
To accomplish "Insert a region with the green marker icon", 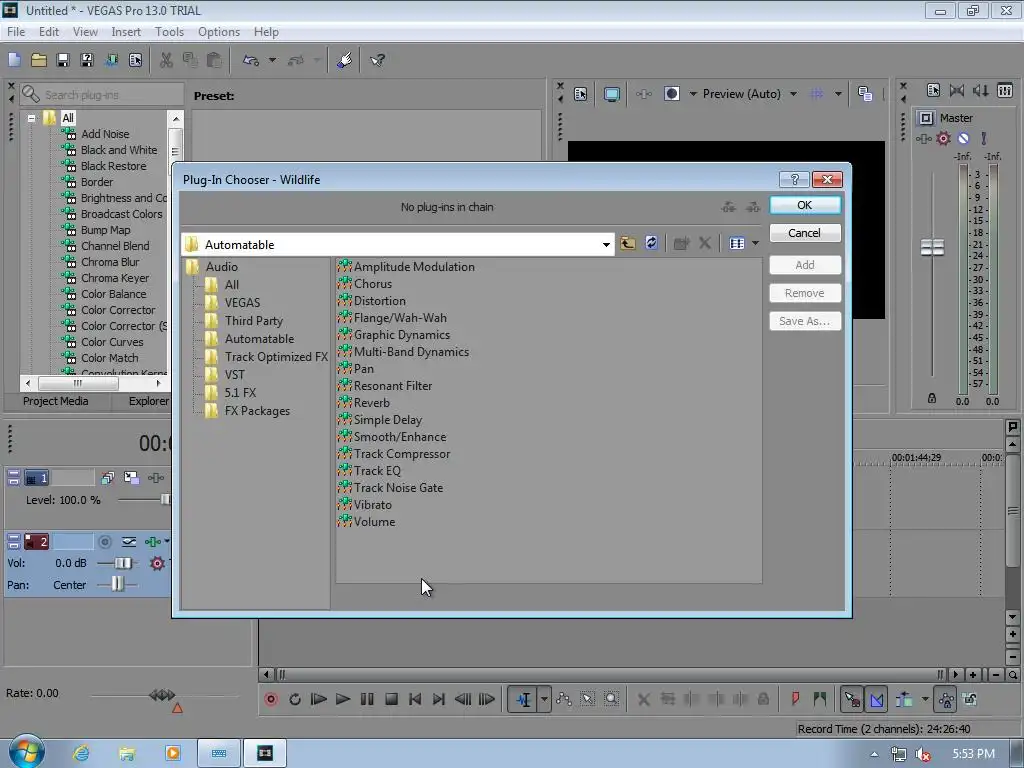I will (x=820, y=699).
